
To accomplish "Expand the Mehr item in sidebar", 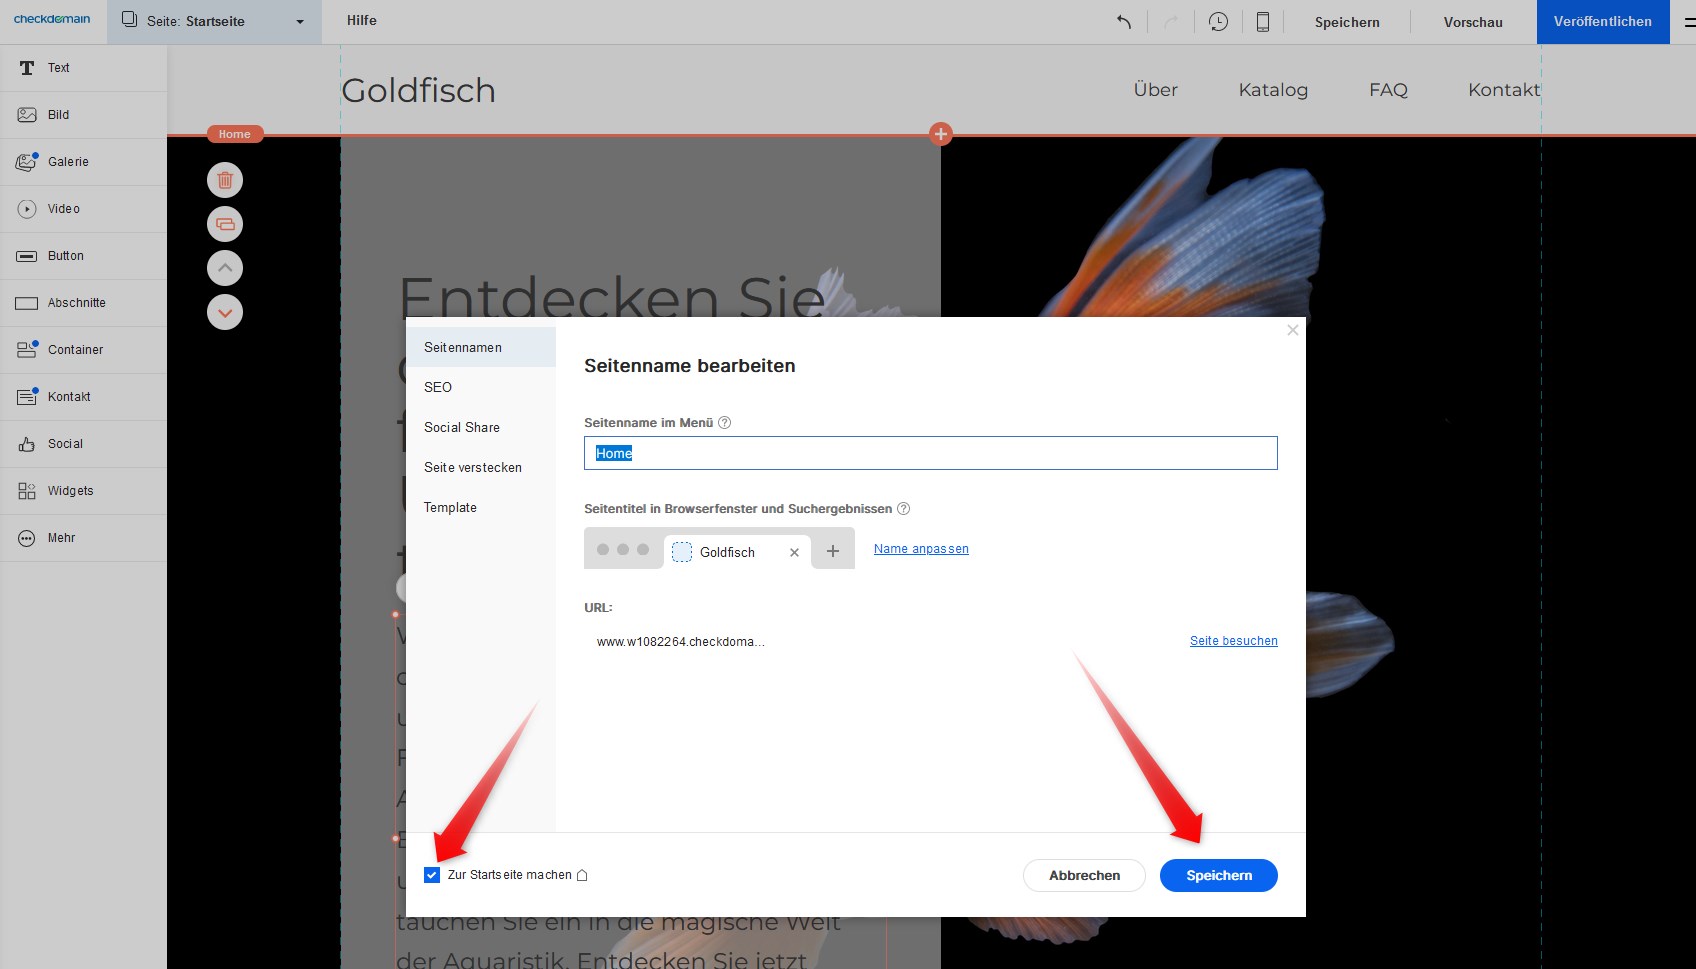I will (x=61, y=538).
